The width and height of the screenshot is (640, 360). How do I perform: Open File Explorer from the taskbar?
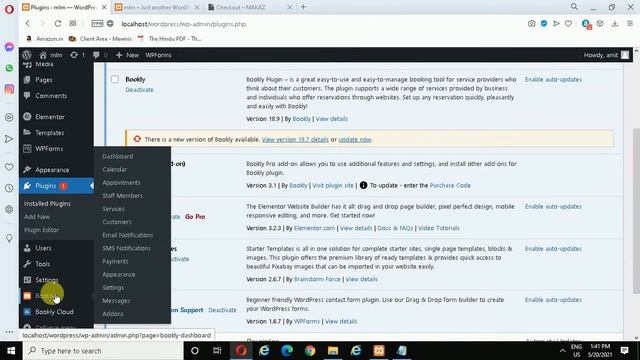click(x=333, y=351)
